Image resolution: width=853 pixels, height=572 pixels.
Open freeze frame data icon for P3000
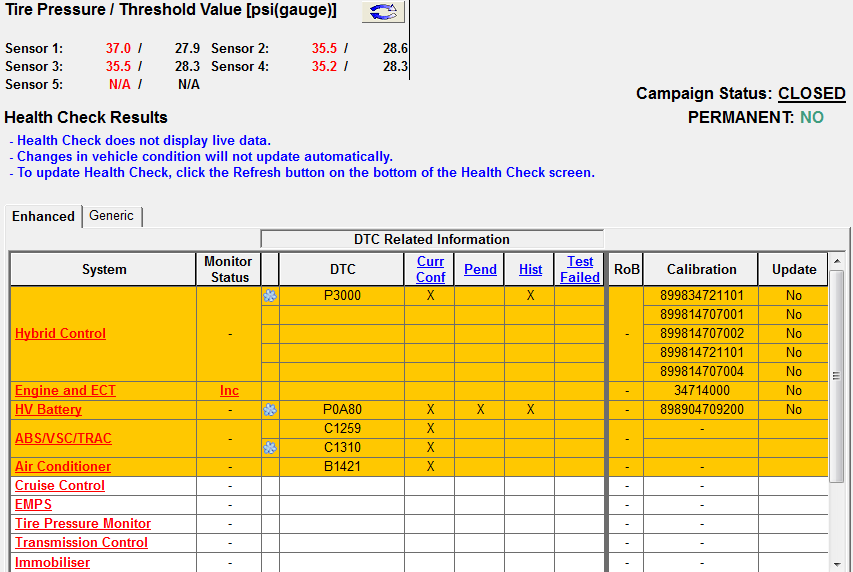[269, 296]
